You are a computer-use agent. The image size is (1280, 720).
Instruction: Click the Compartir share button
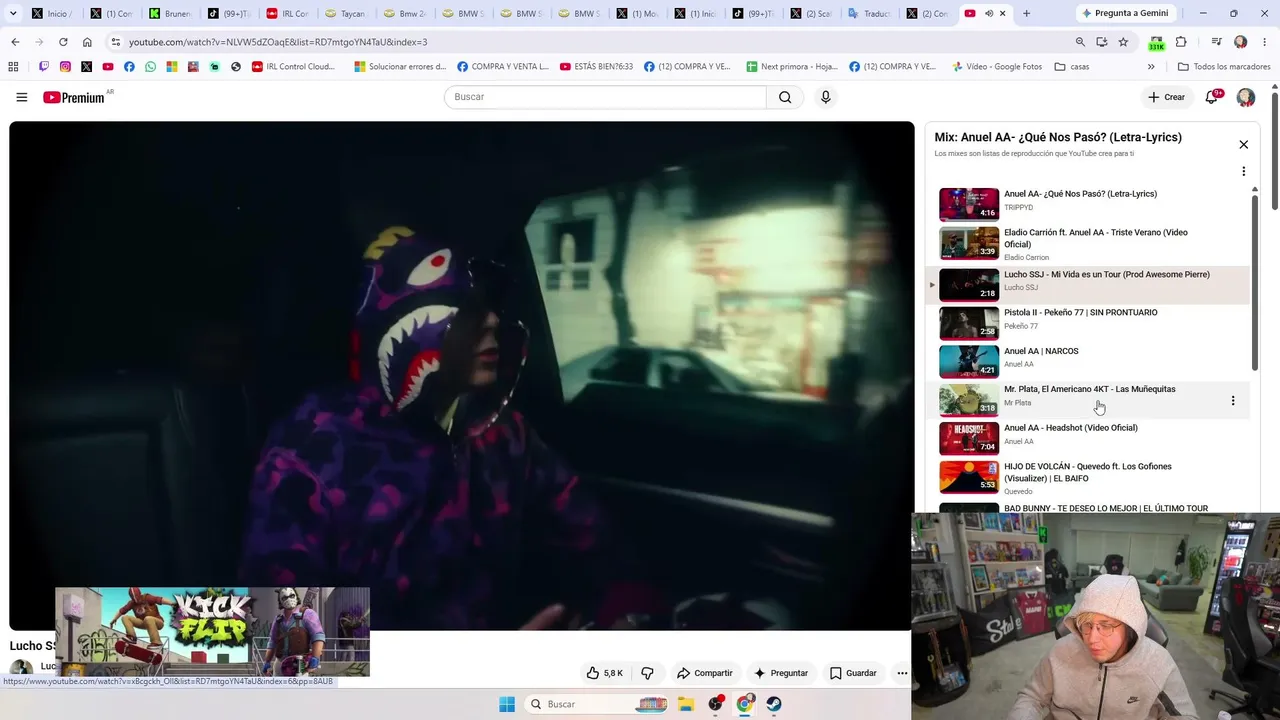705,673
